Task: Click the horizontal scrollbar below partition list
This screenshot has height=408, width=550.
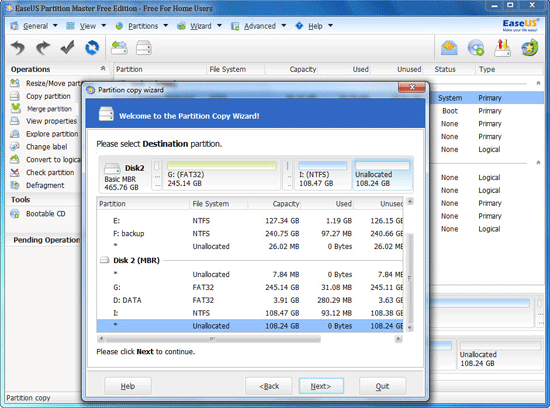Action: (x=249, y=339)
